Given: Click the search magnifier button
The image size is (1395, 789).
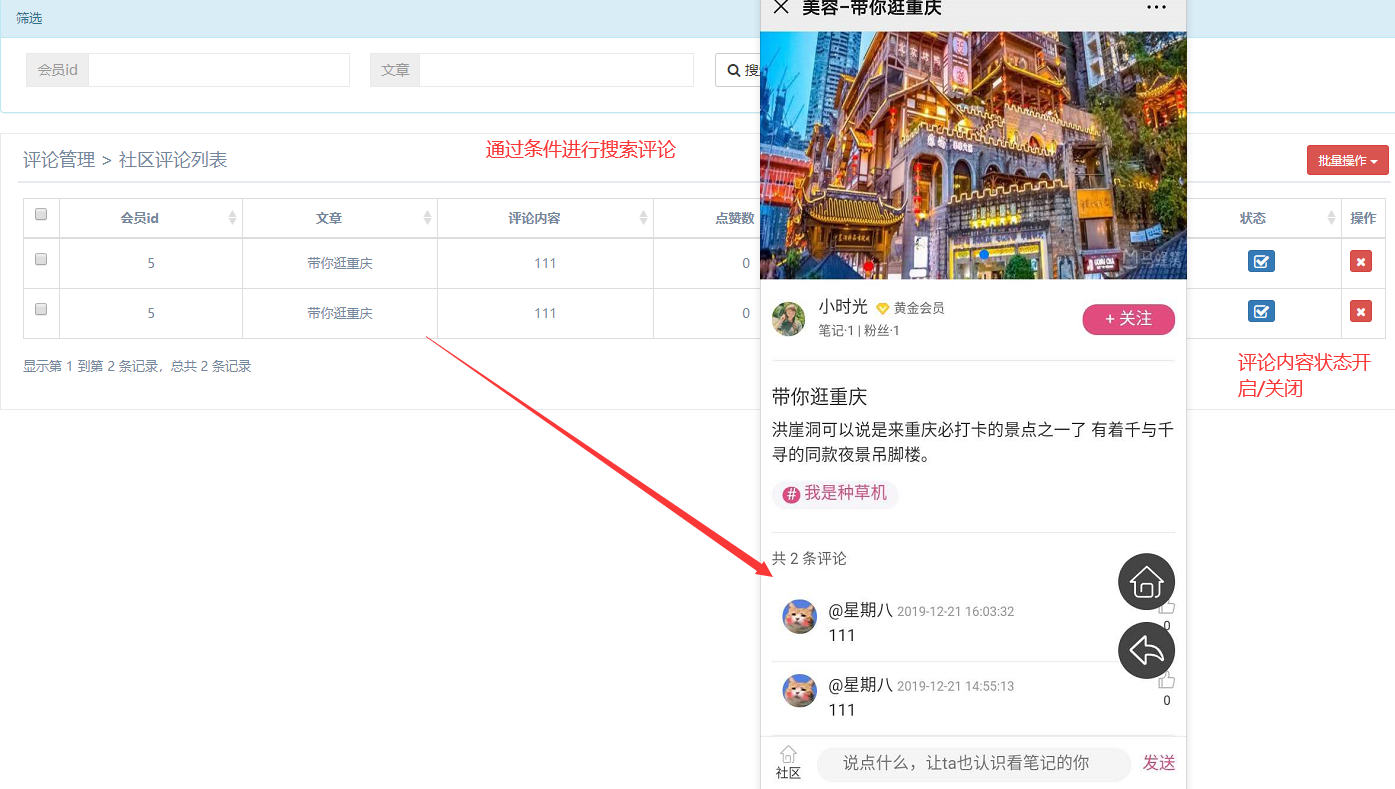Looking at the screenshot, I should [x=738, y=70].
